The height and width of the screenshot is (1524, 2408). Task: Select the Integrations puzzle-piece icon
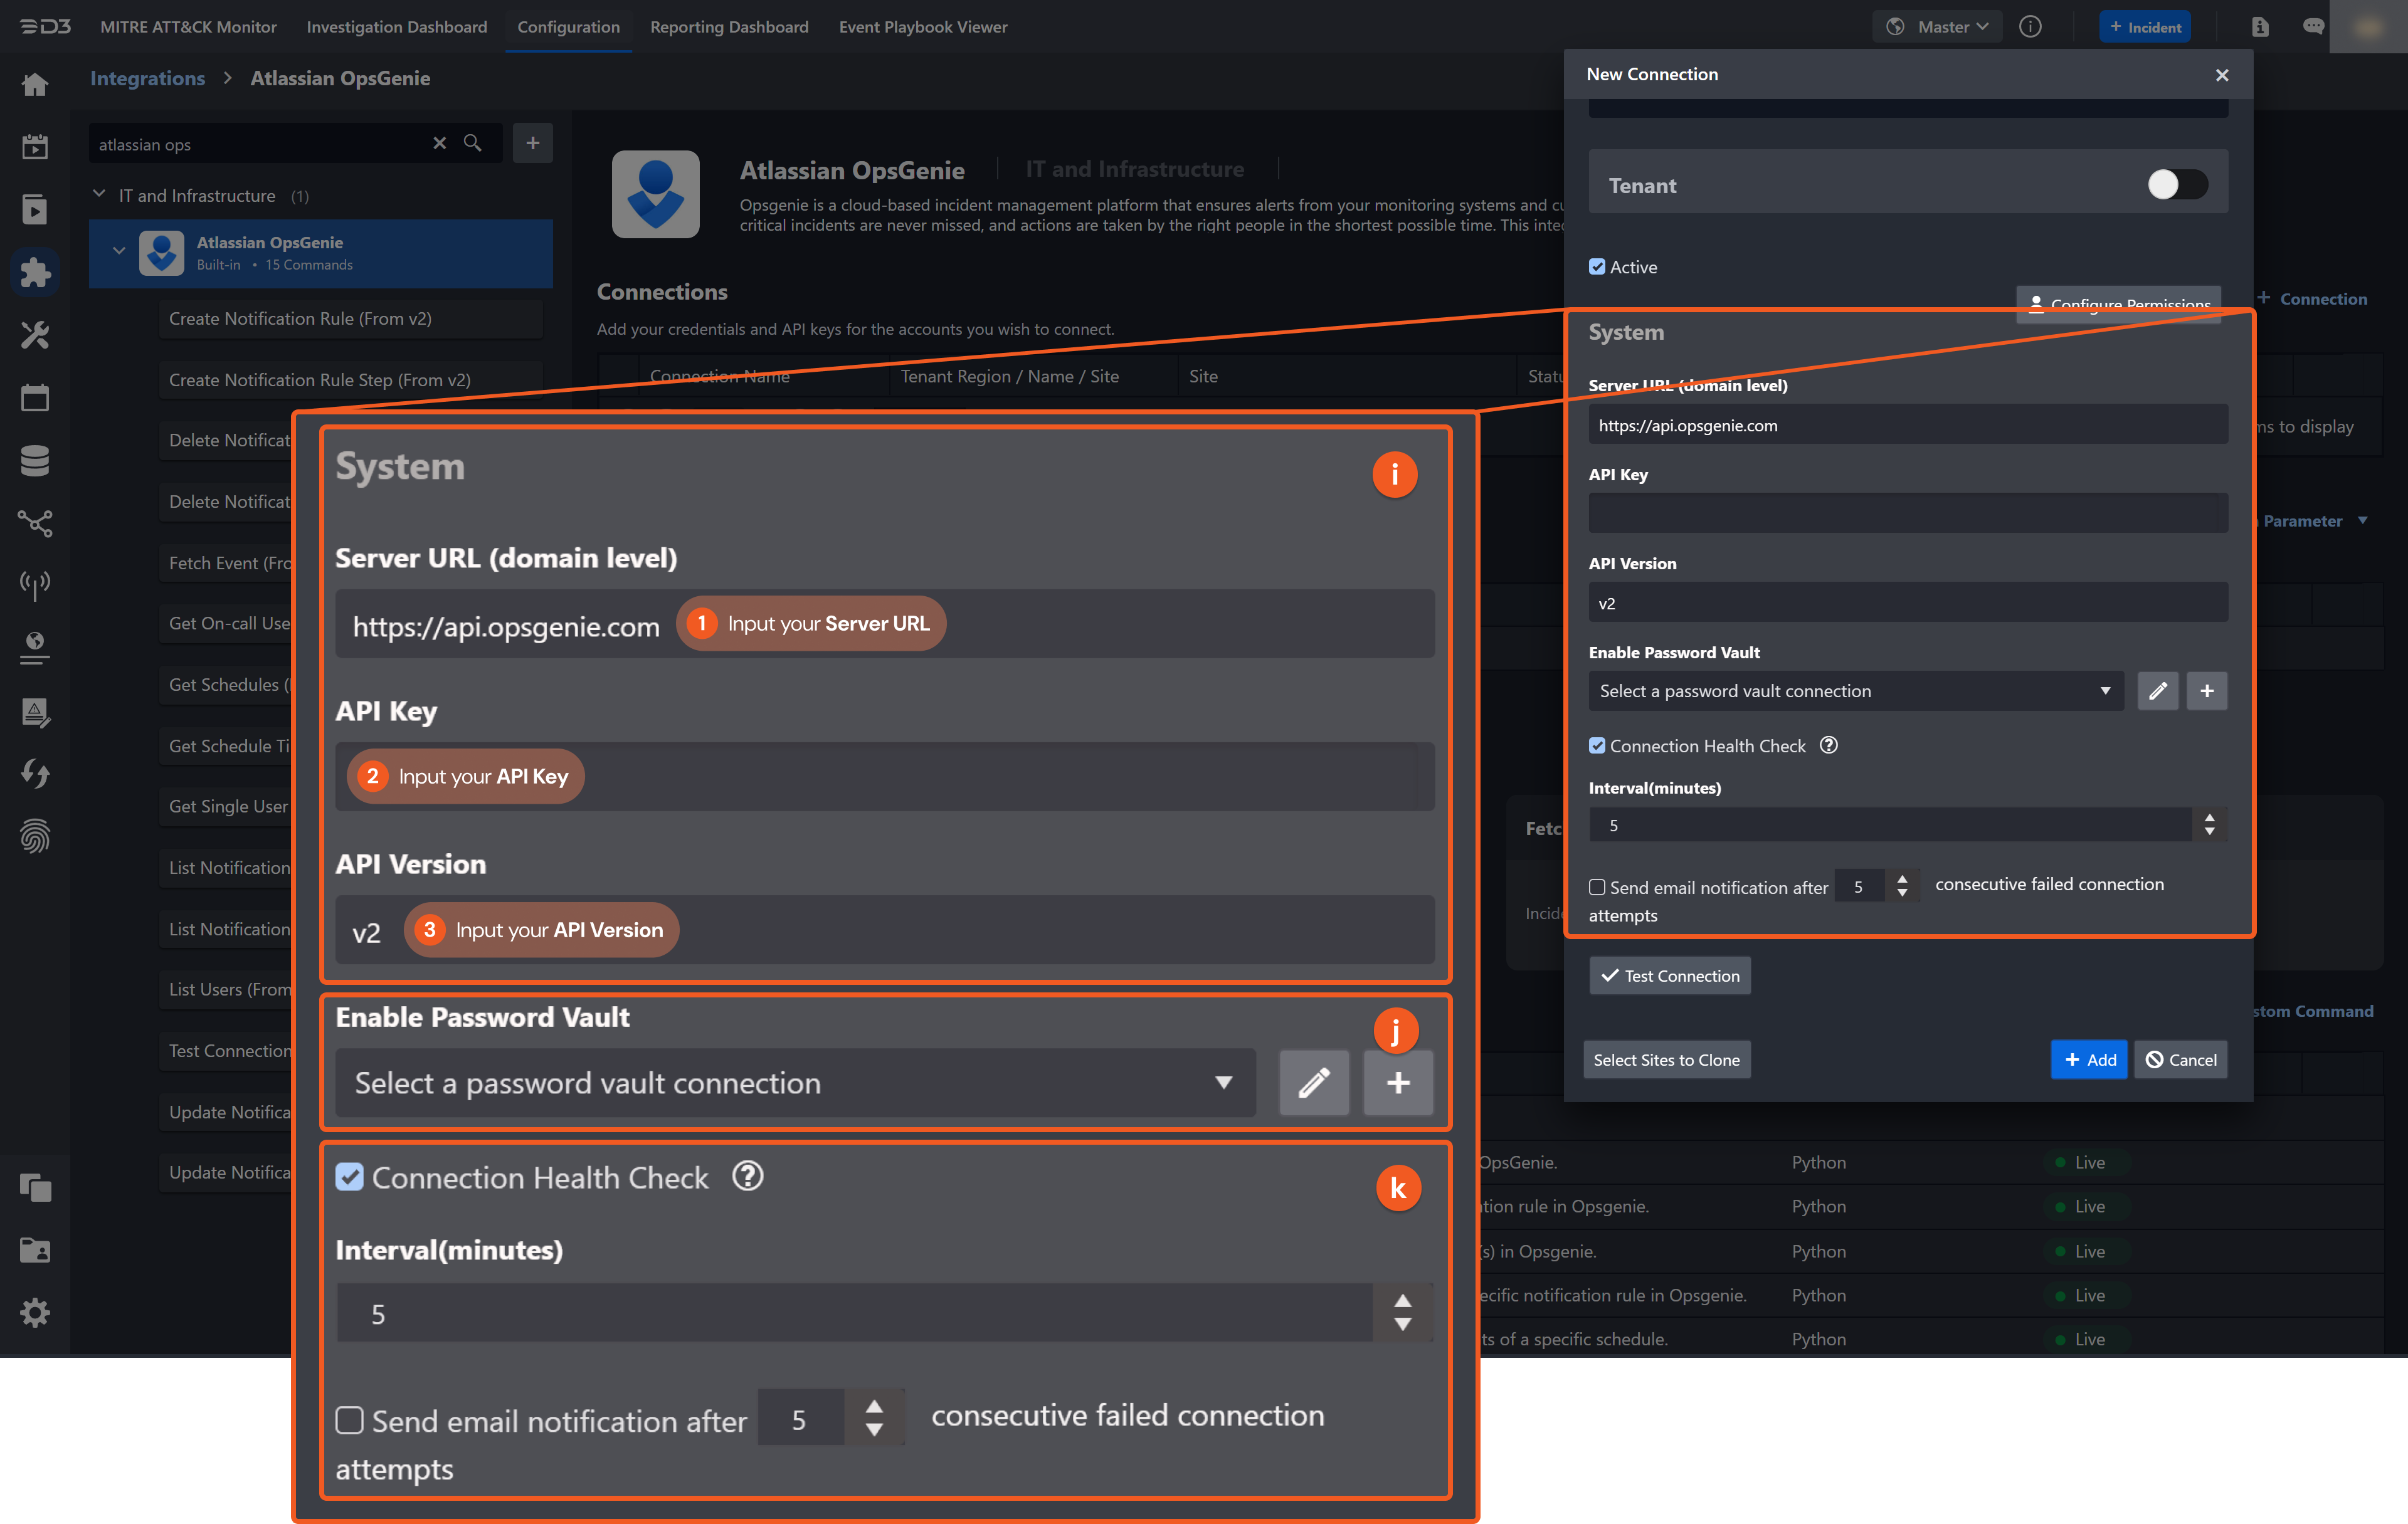click(x=35, y=271)
